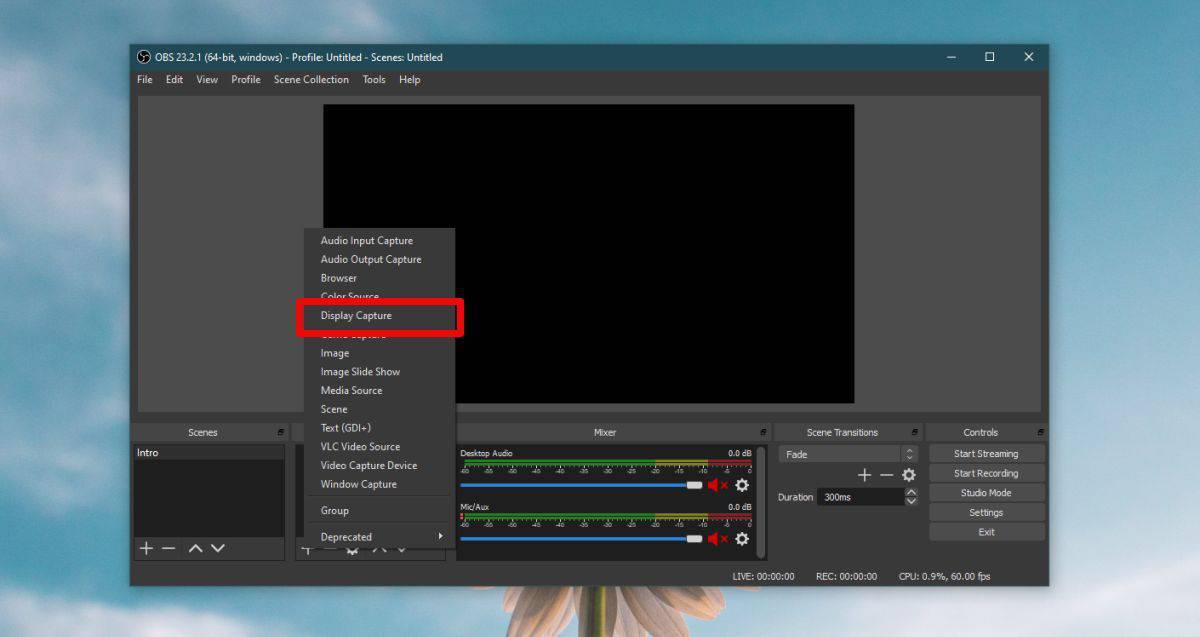Add a new scene with the plus icon

click(146, 548)
